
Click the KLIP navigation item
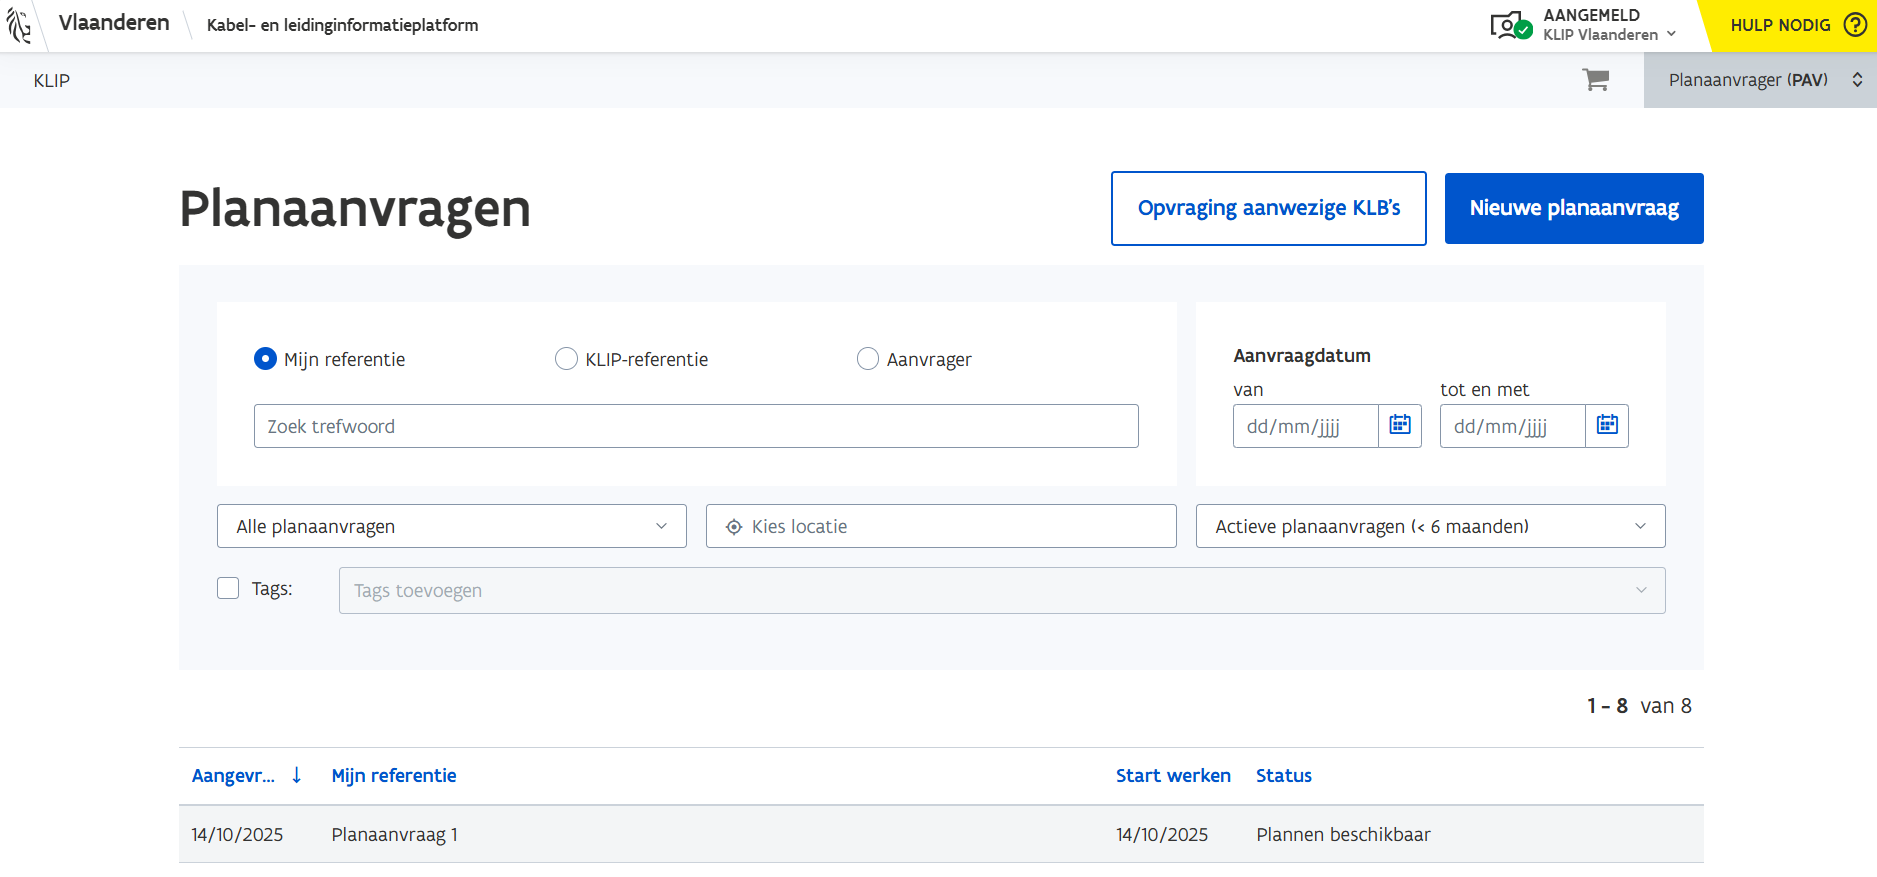[x=52, y=81]
